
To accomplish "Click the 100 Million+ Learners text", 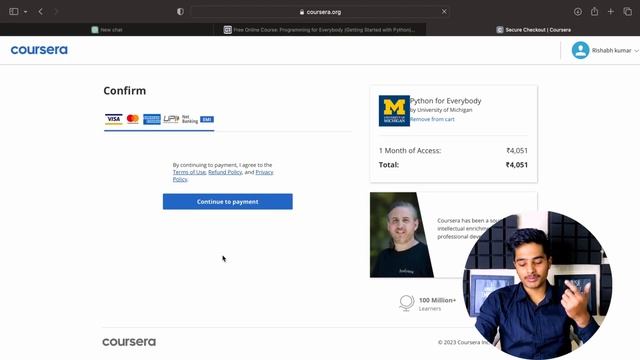I will [437, 304].
